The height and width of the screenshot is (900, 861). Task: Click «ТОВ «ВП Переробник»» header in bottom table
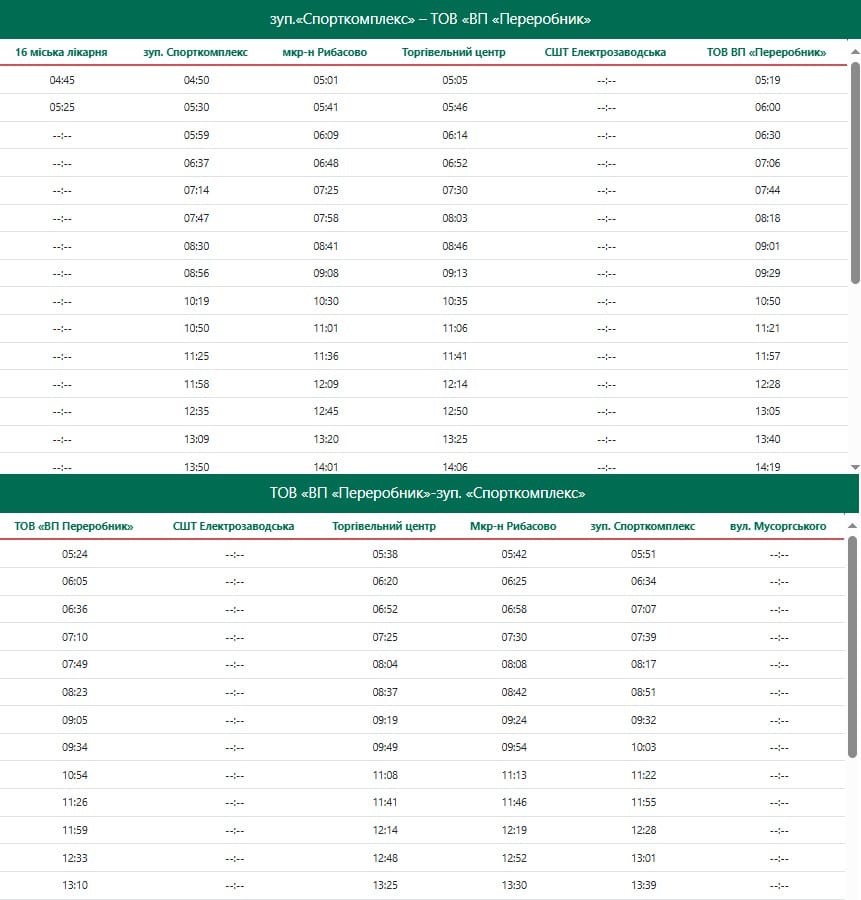click(x=74, y=526)
